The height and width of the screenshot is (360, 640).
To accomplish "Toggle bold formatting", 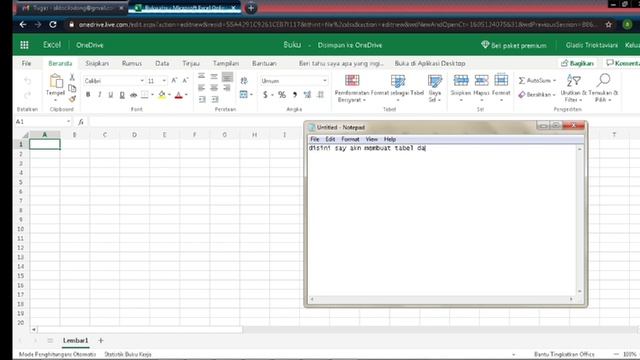I will coord(88,95).
